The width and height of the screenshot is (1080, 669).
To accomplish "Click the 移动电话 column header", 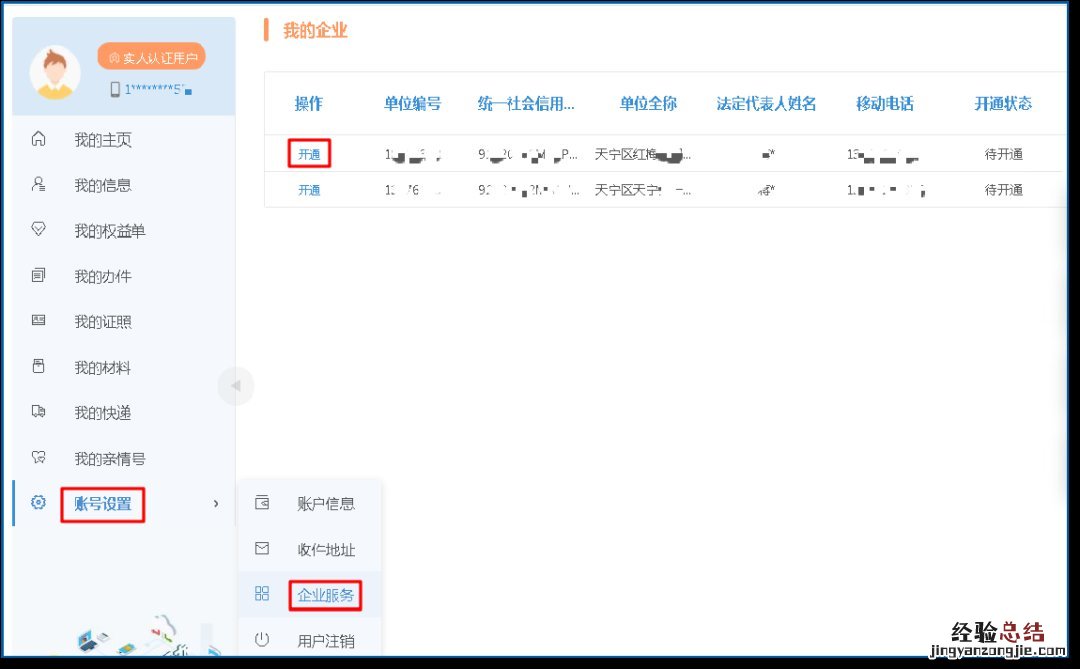I will point(885,103).
